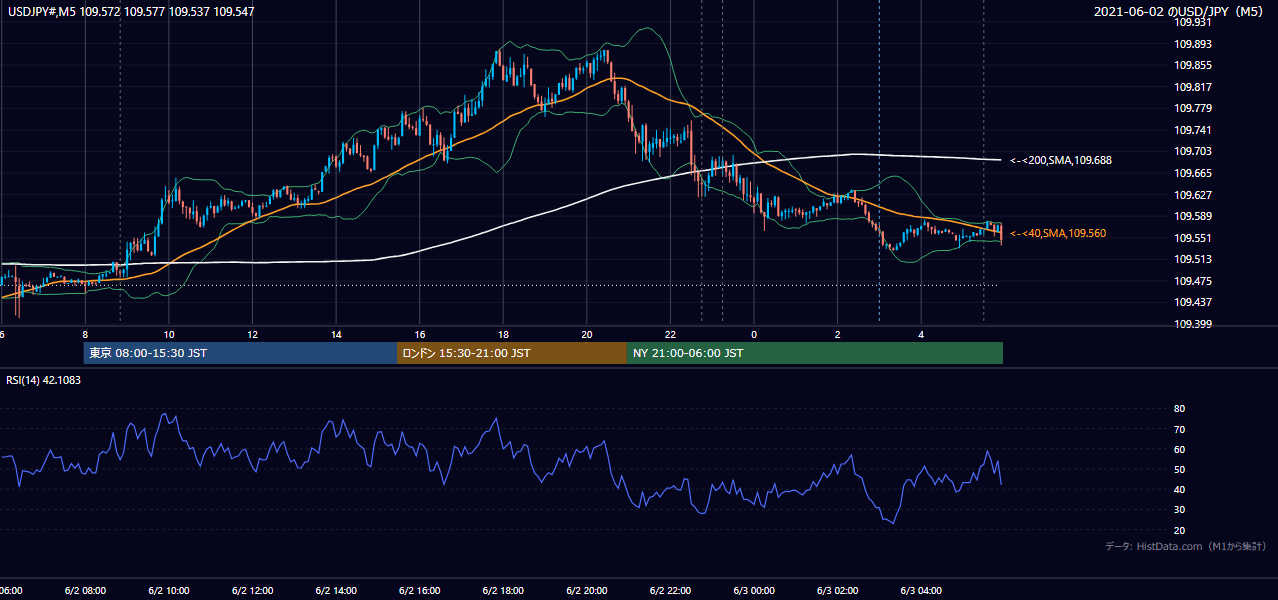Image resolution: width=1278 pixels, height=600 pixels.
Task: Click the 6/2 20:00 date label
Action: (x=588, y=590)
